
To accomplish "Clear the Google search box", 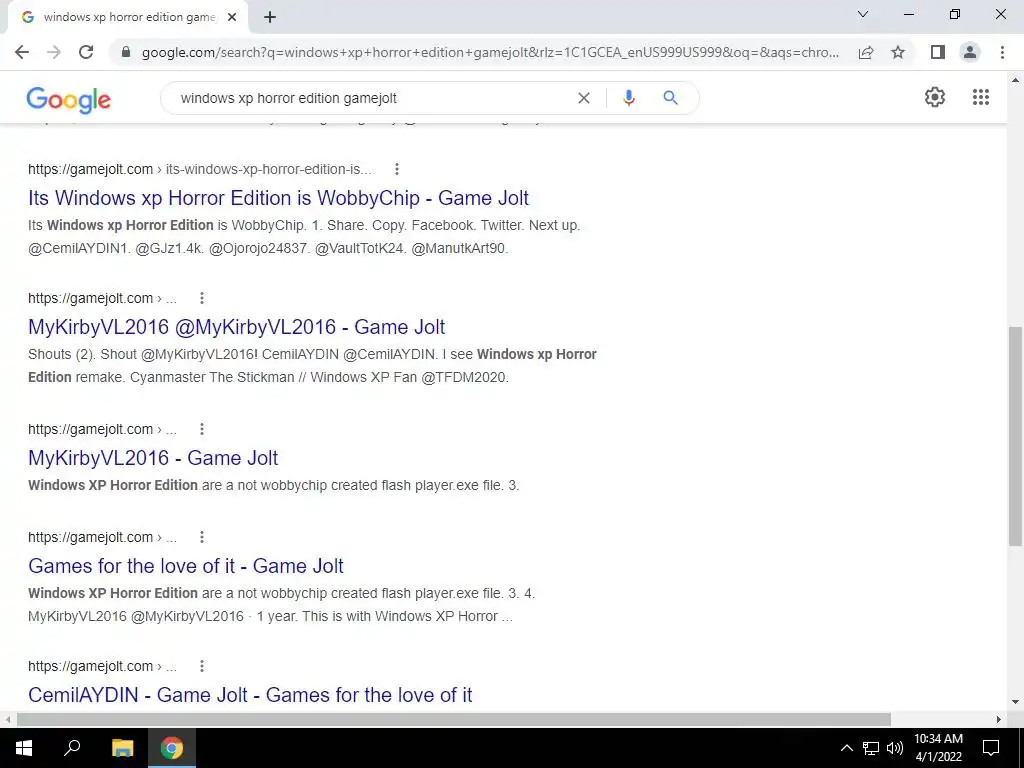I will tap(584, 98).
